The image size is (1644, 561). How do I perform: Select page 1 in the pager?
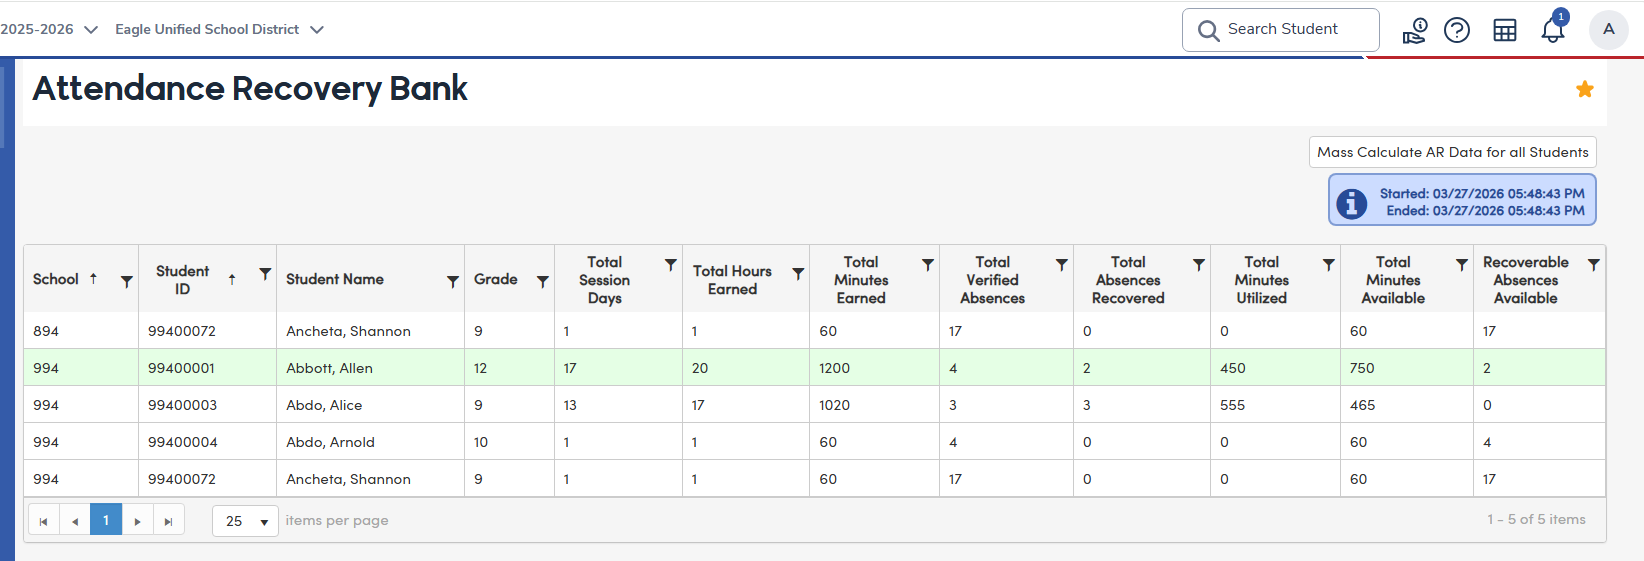click(x=106, y=520)
